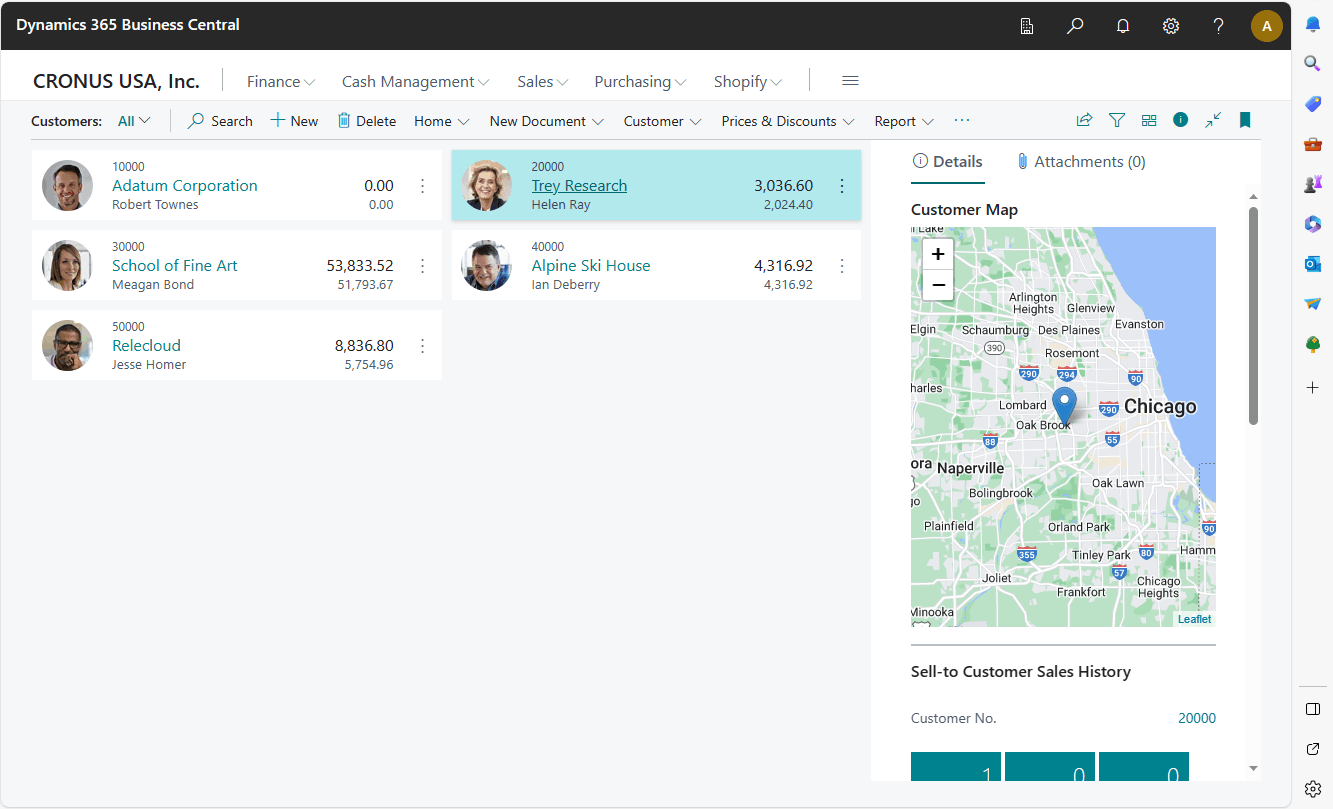The height and width of the screenshot is (809, 1333).
Task: Click the magnifier search icon in header
Action: pos(1075,26)
